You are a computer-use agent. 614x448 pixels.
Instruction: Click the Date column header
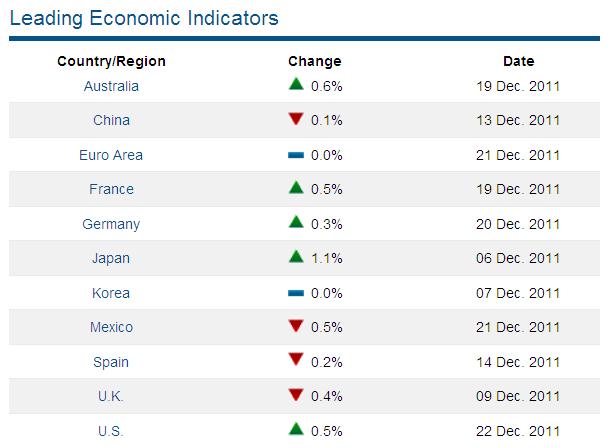(518, 61)
